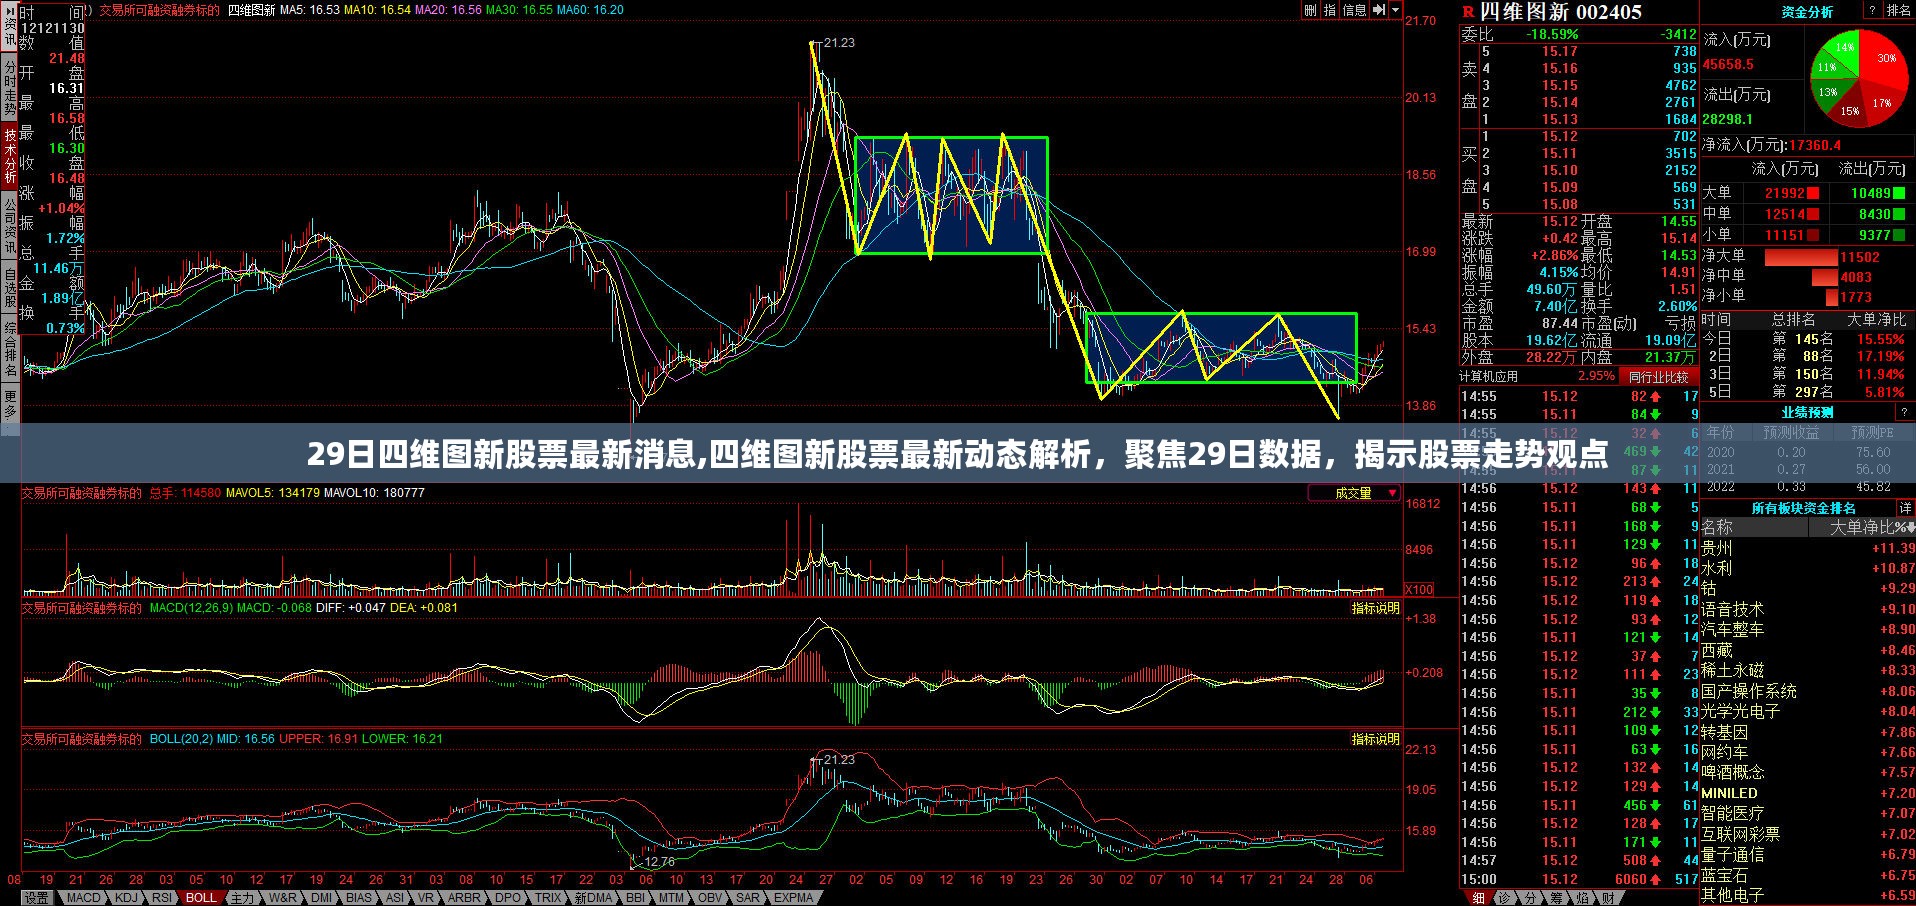Open the 分 tab below the tick list
This screenshot has height=906, width=1916.
(x=1530, y=898)
